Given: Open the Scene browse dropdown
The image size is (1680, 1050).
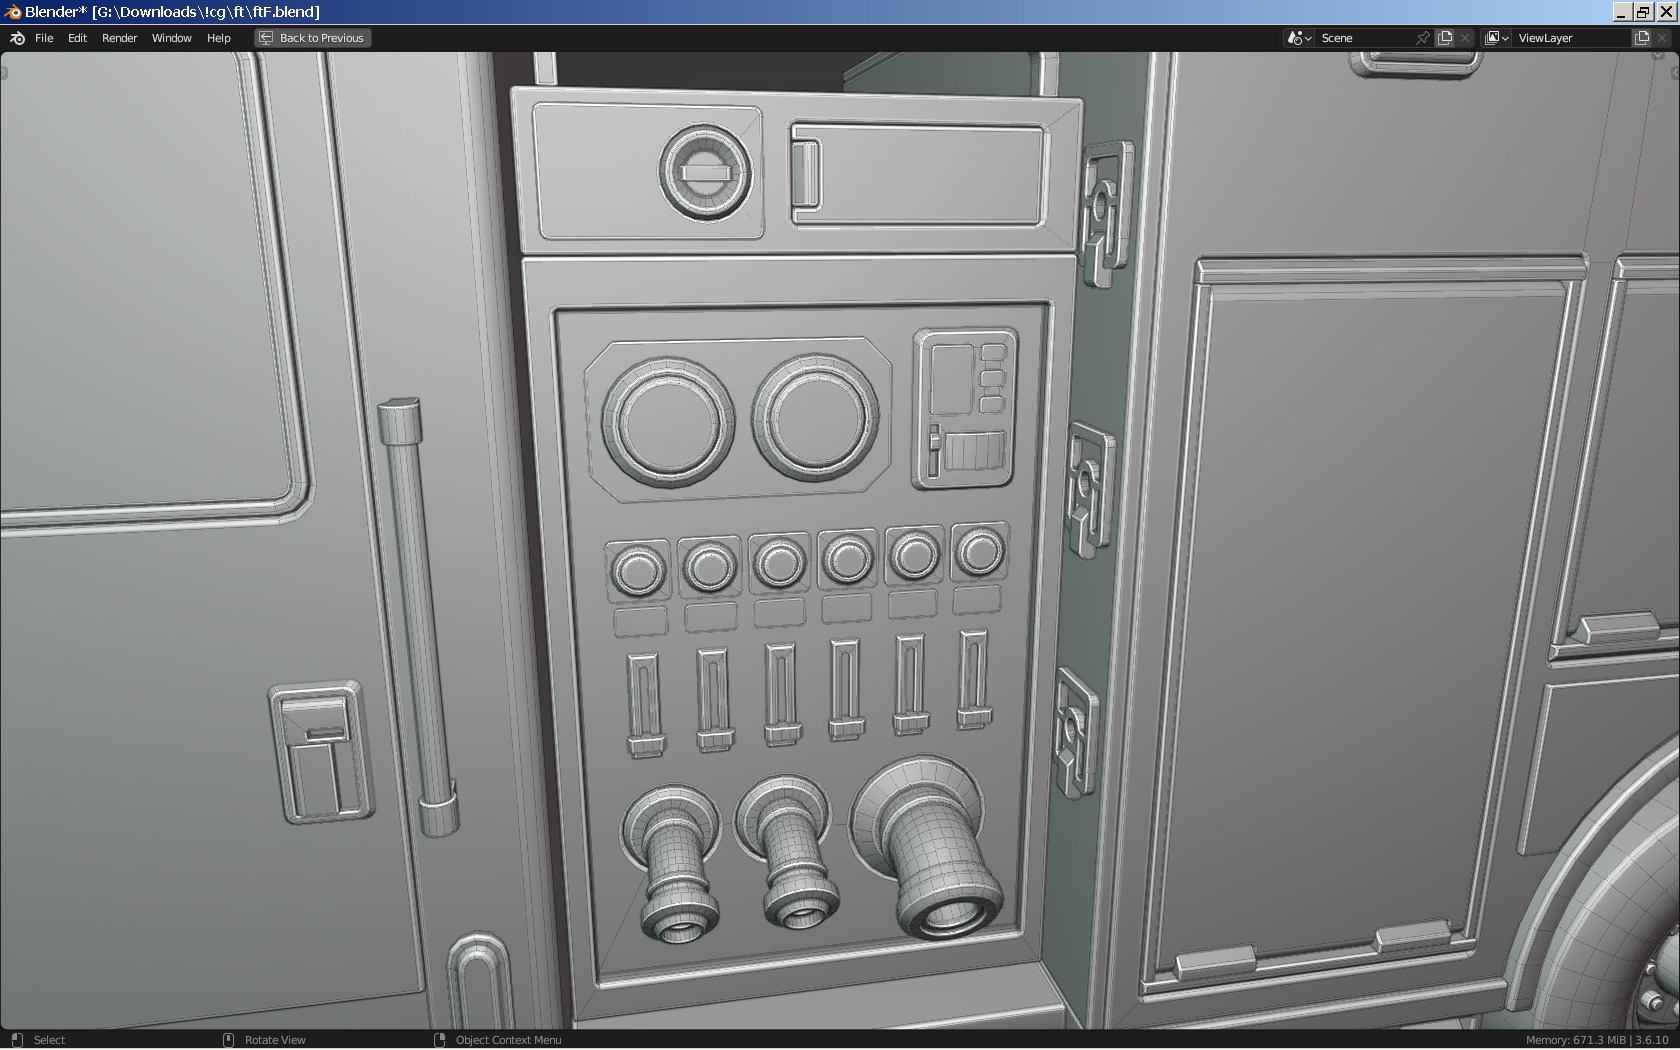Looking at the screenshot, I should [1299, 38].
